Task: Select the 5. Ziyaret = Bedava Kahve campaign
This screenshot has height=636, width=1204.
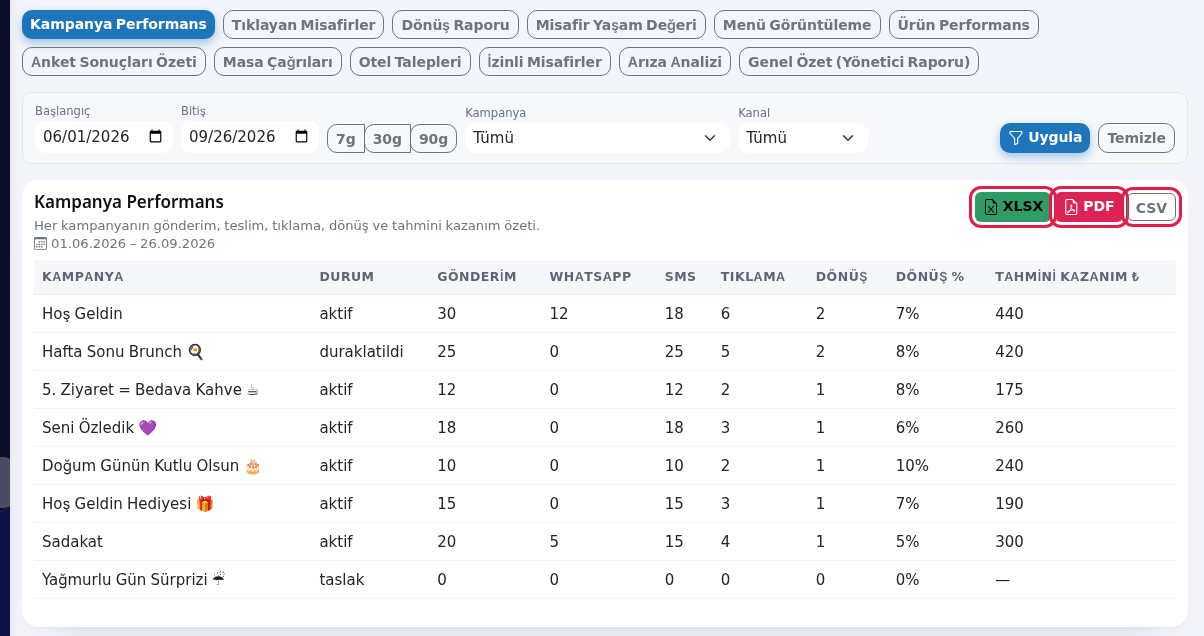Action: coord(151,390)
